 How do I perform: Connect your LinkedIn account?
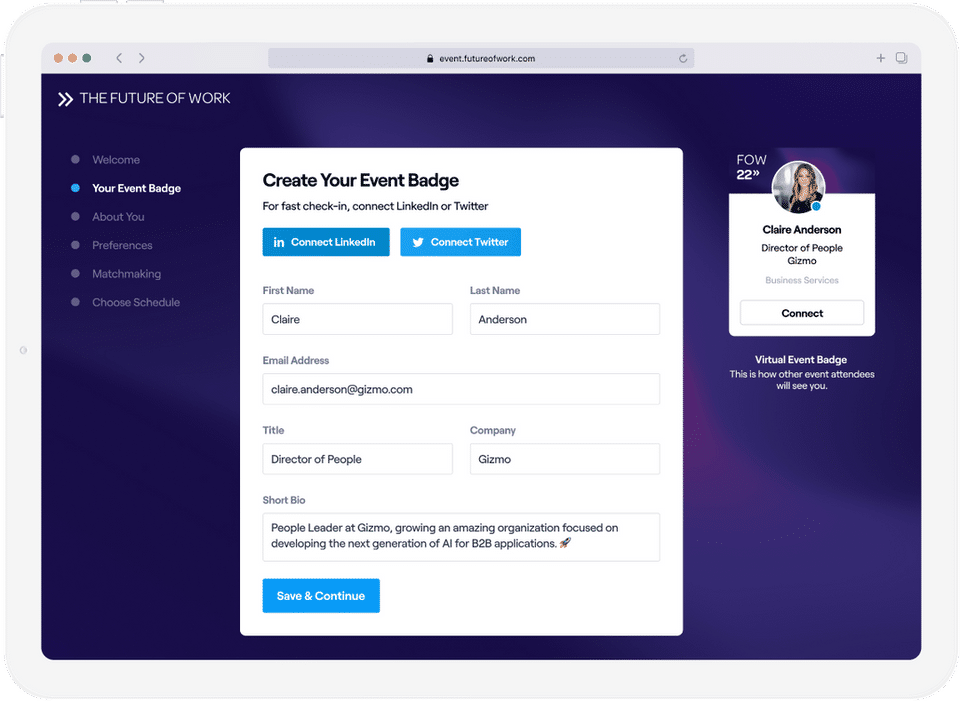pos(326,242)
